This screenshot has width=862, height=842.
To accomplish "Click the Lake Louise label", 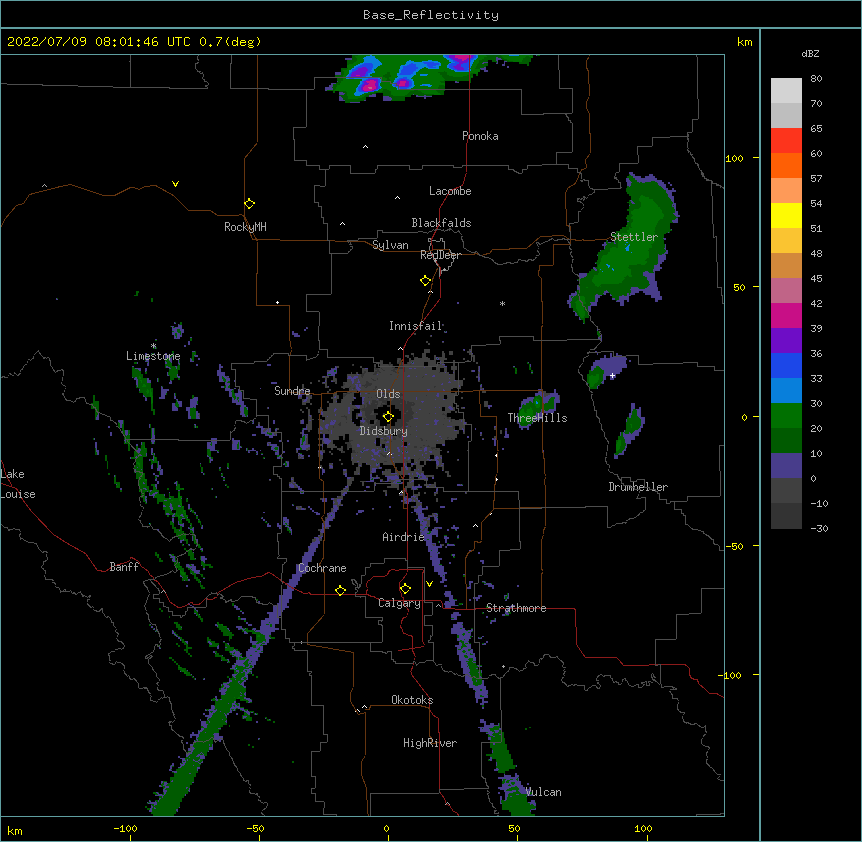I will [x=18, y=484].
